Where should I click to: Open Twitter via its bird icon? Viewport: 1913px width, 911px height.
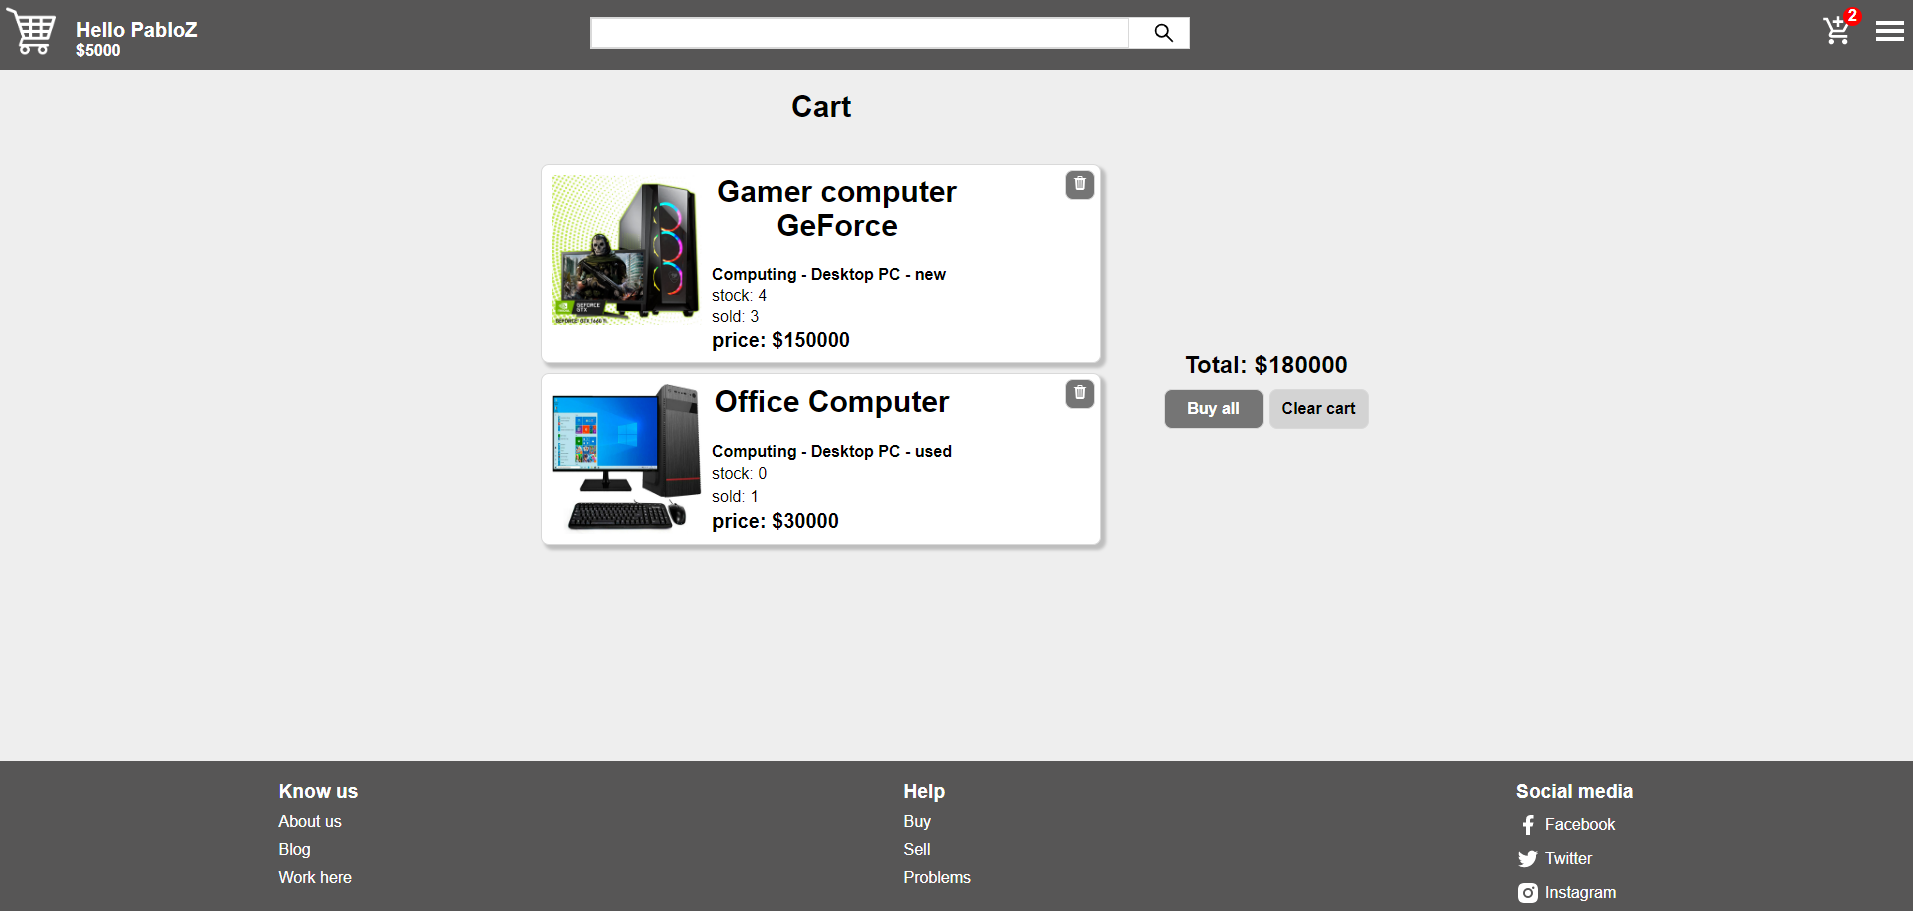click(x=1527, y=858)
